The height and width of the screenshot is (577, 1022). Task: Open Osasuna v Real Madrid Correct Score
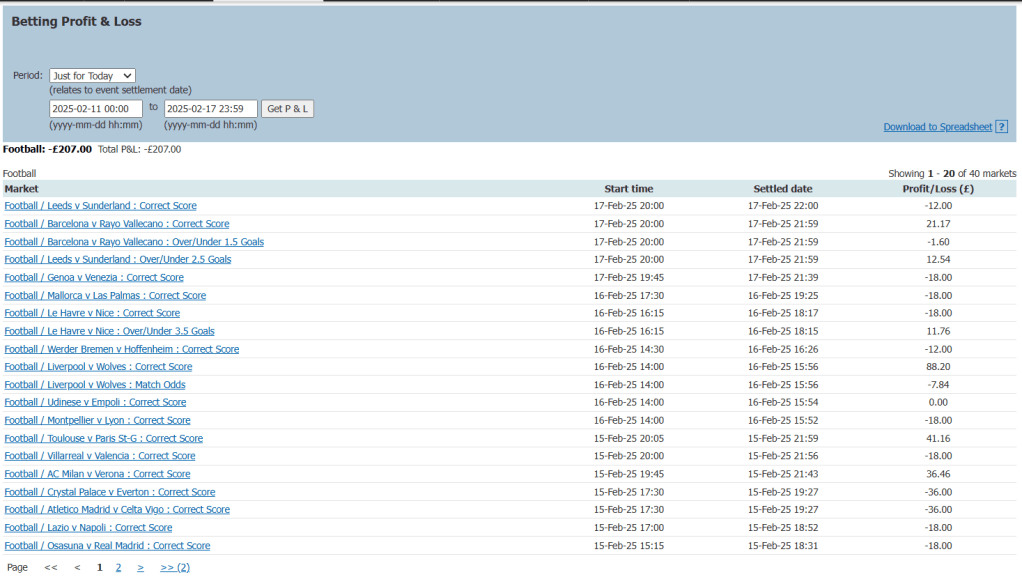click(107, 546)
